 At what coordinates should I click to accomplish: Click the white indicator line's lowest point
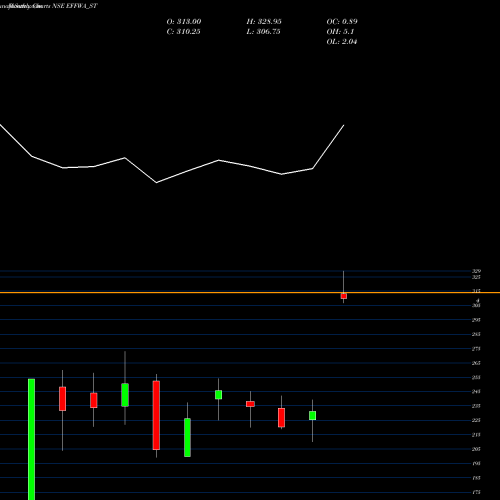(156, 183)
